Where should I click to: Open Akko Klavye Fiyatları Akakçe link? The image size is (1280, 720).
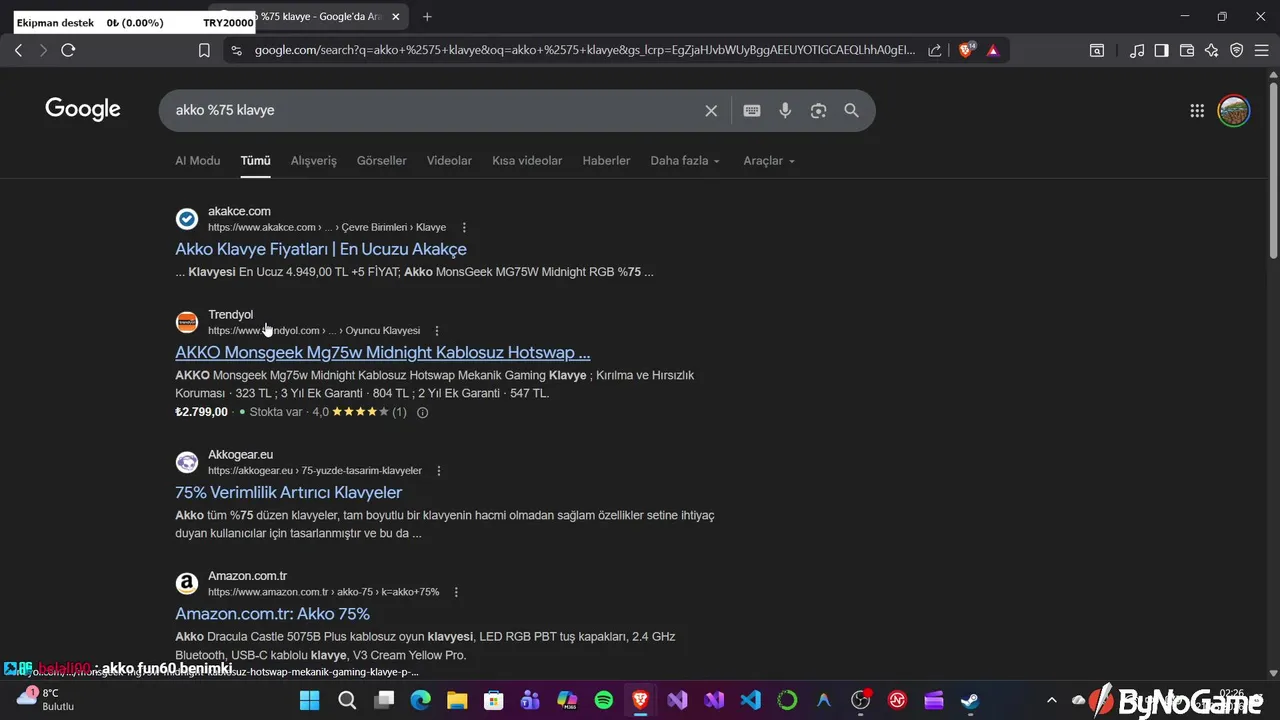pyautogui.click(x=321, y=249)
